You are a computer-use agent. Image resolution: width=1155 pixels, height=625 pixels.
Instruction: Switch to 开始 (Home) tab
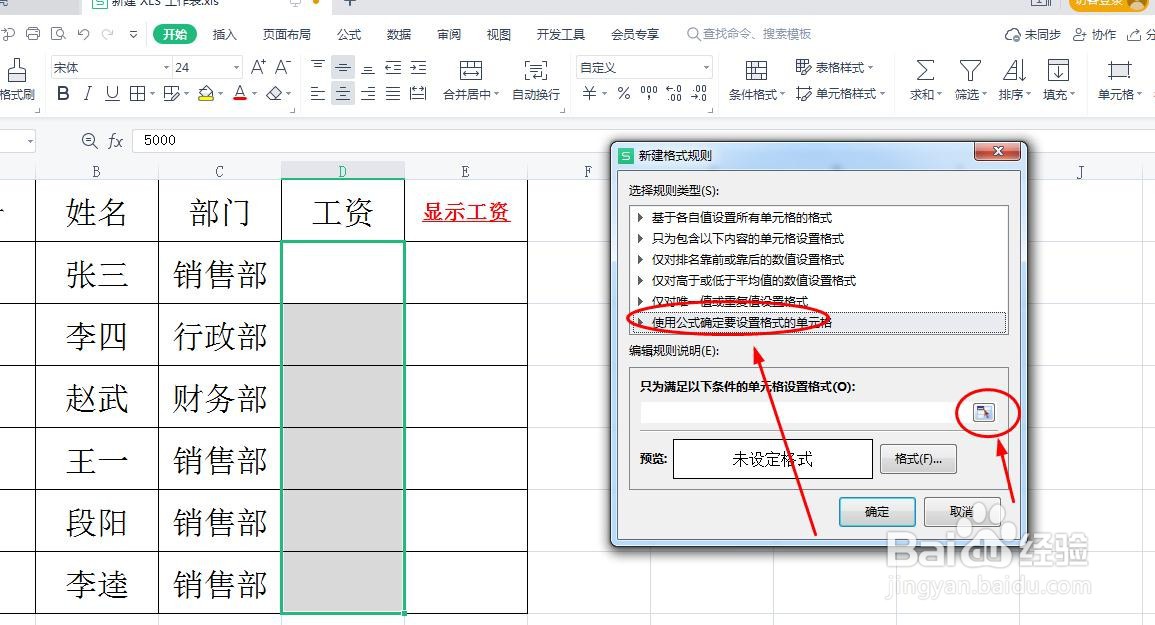point(175,34)
